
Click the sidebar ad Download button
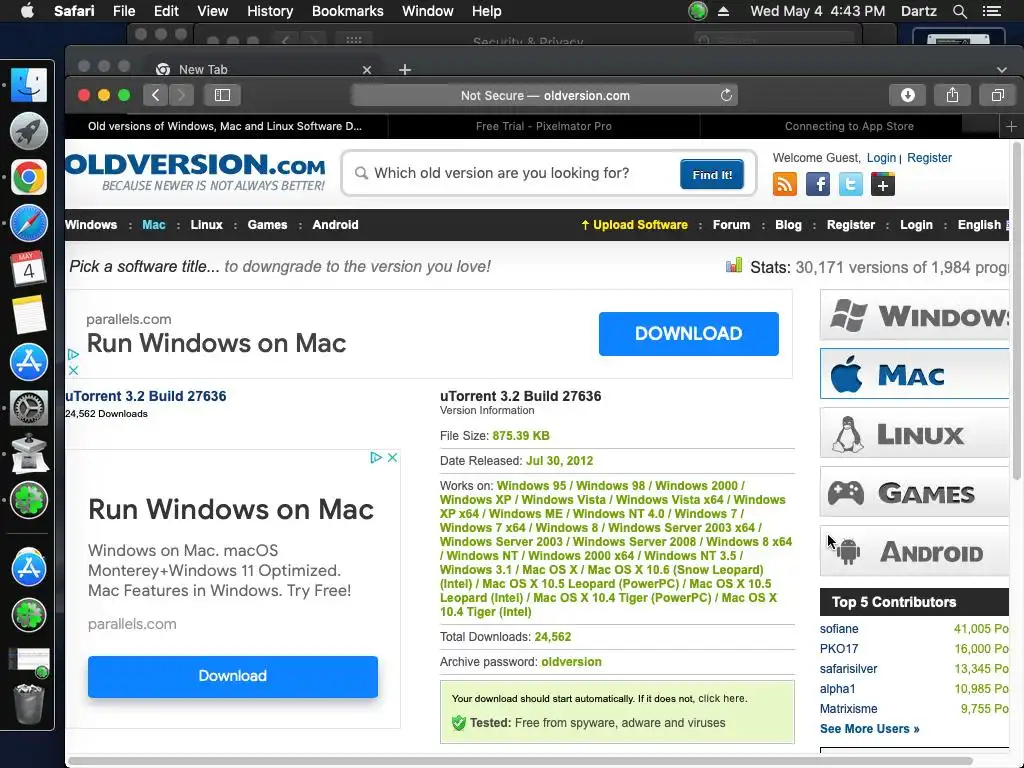232,676
